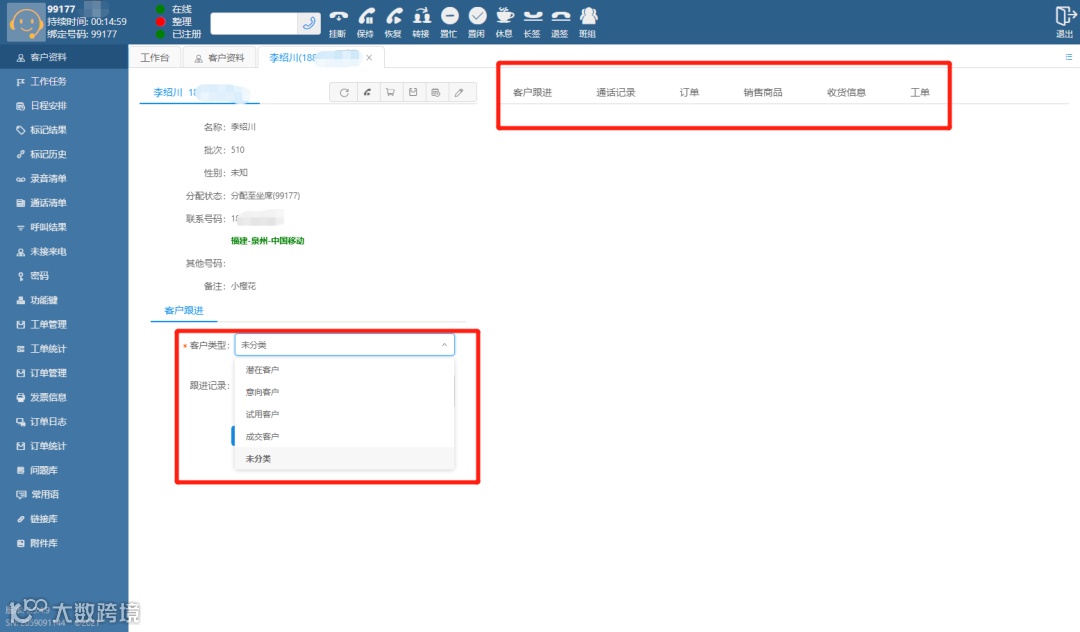Image resolution: width=1080 pixels, height=632 pixels.
Task: Open the 销售商品 tab
Action: 763,92
